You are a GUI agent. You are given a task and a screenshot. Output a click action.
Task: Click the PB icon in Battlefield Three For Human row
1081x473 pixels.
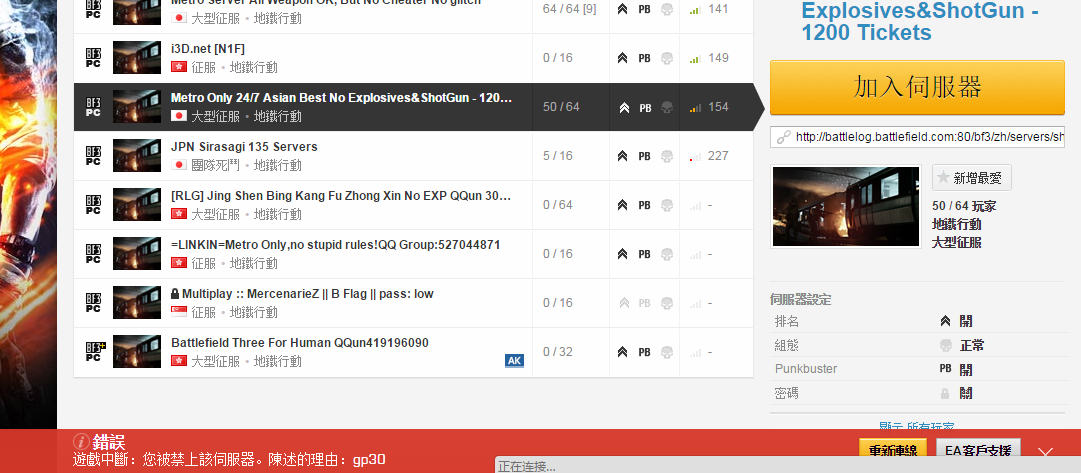click(x=644, y=352)
